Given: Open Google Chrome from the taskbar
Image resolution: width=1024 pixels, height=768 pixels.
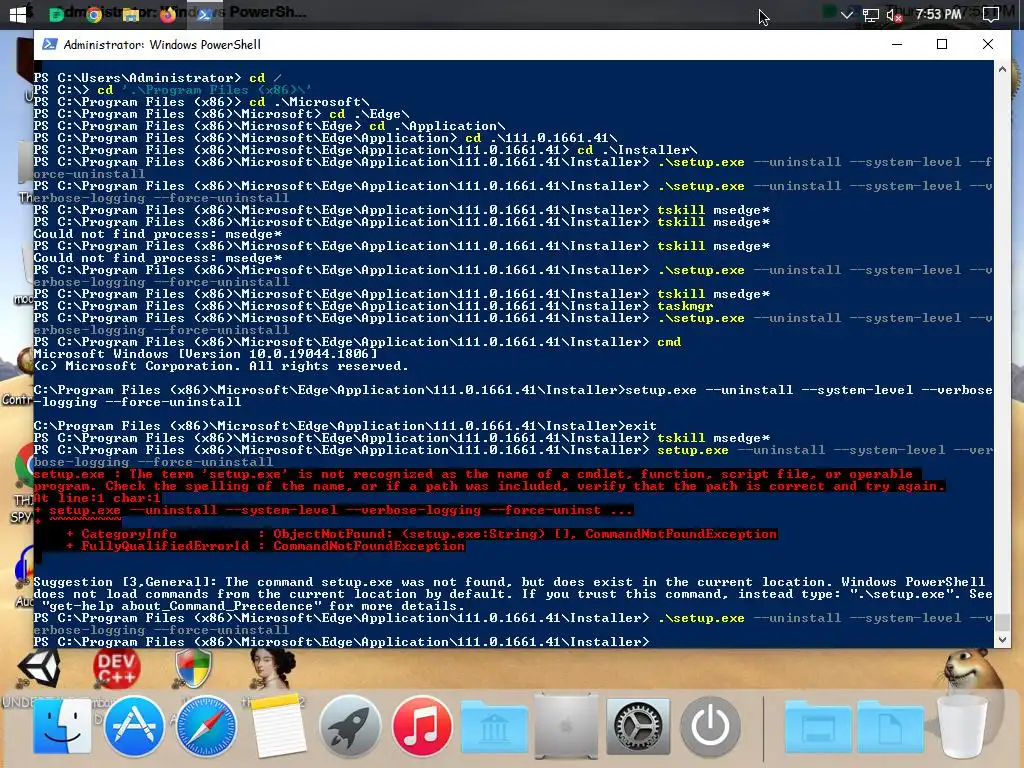Looking at the screenshot, I should (94, 14).
